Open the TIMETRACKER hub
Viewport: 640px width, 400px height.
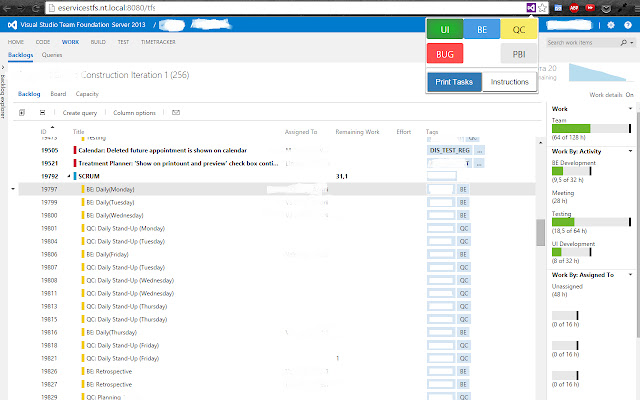(x=158, y=42)
